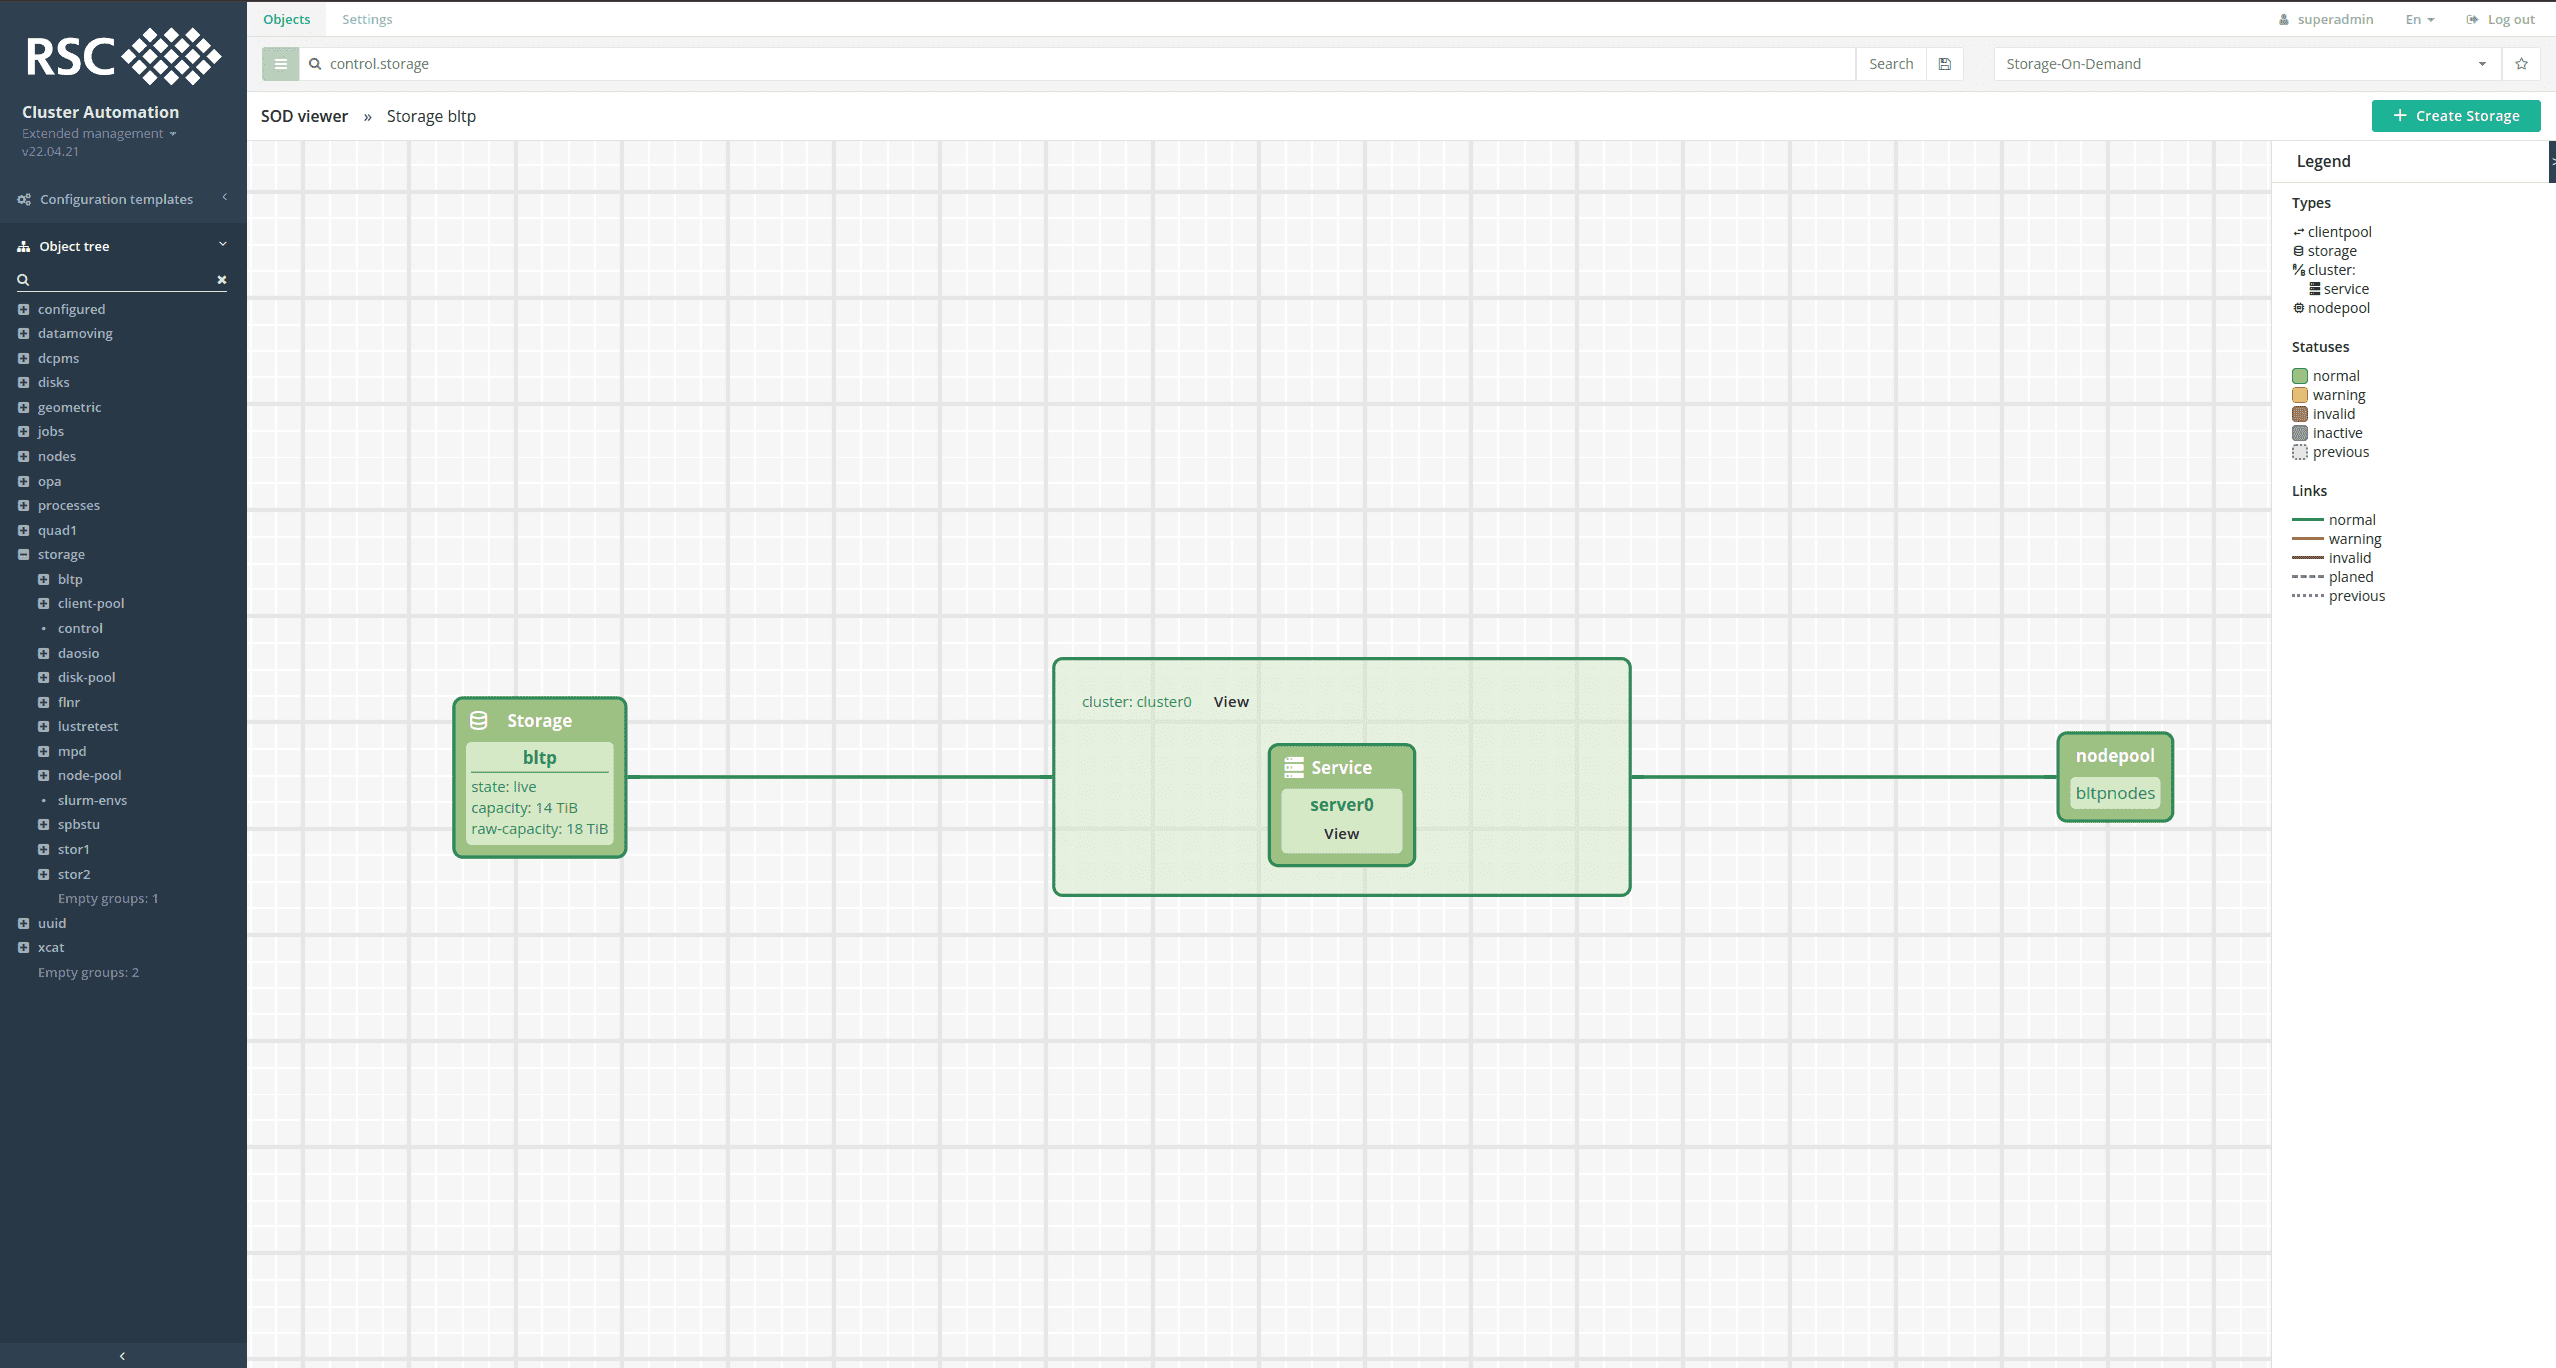
Task: Click View link next to cluster0
Action: (x=1231, y=702)
